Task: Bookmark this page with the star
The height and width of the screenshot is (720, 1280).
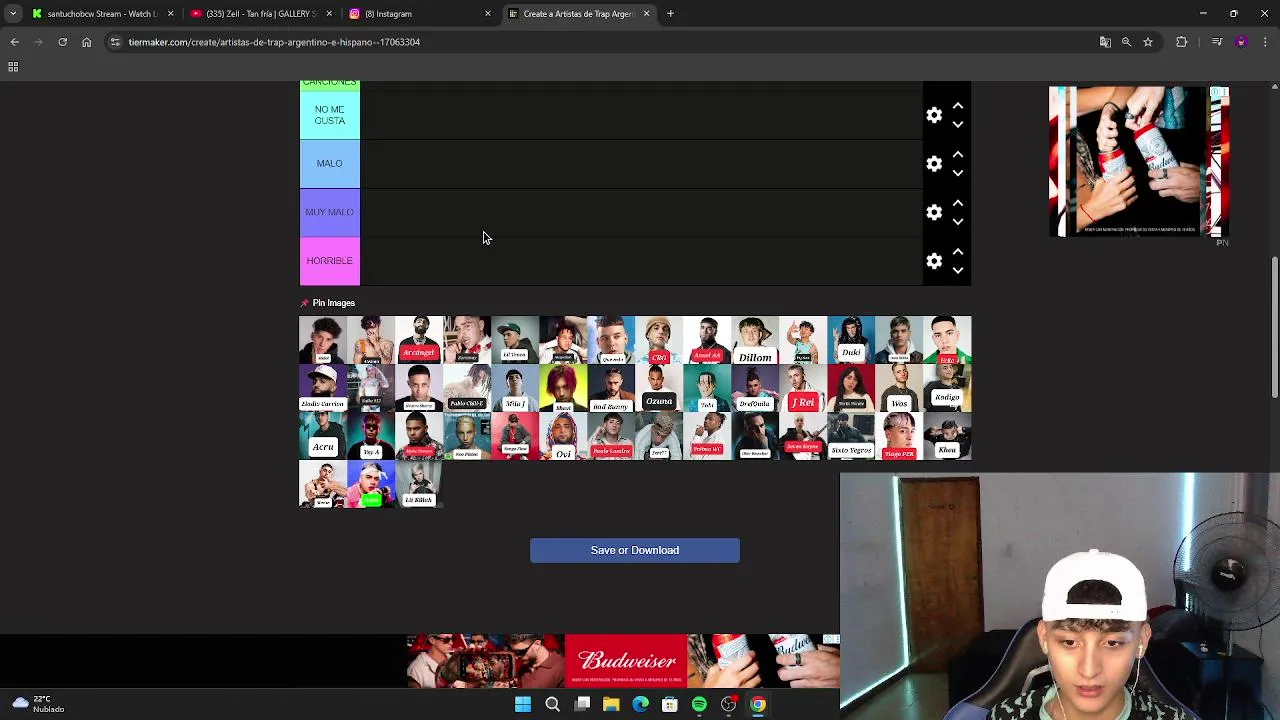Action: (1148, 42)
